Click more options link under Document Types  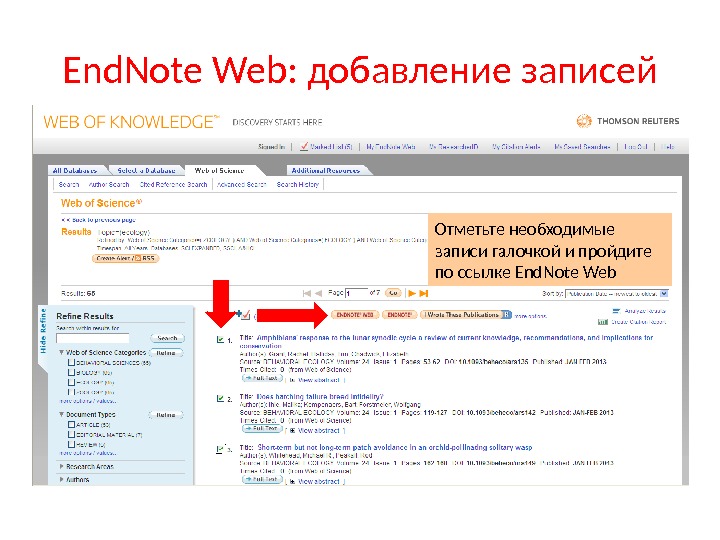click(88, 453)
